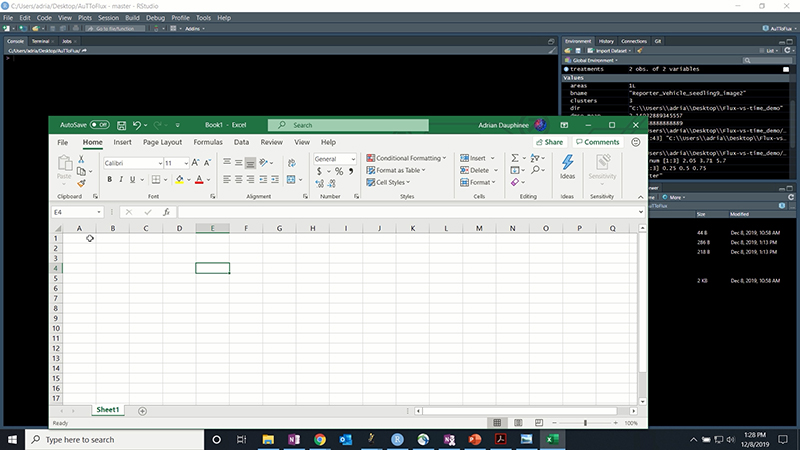Apply the yellow Fill Color swatch

point(180,180)
